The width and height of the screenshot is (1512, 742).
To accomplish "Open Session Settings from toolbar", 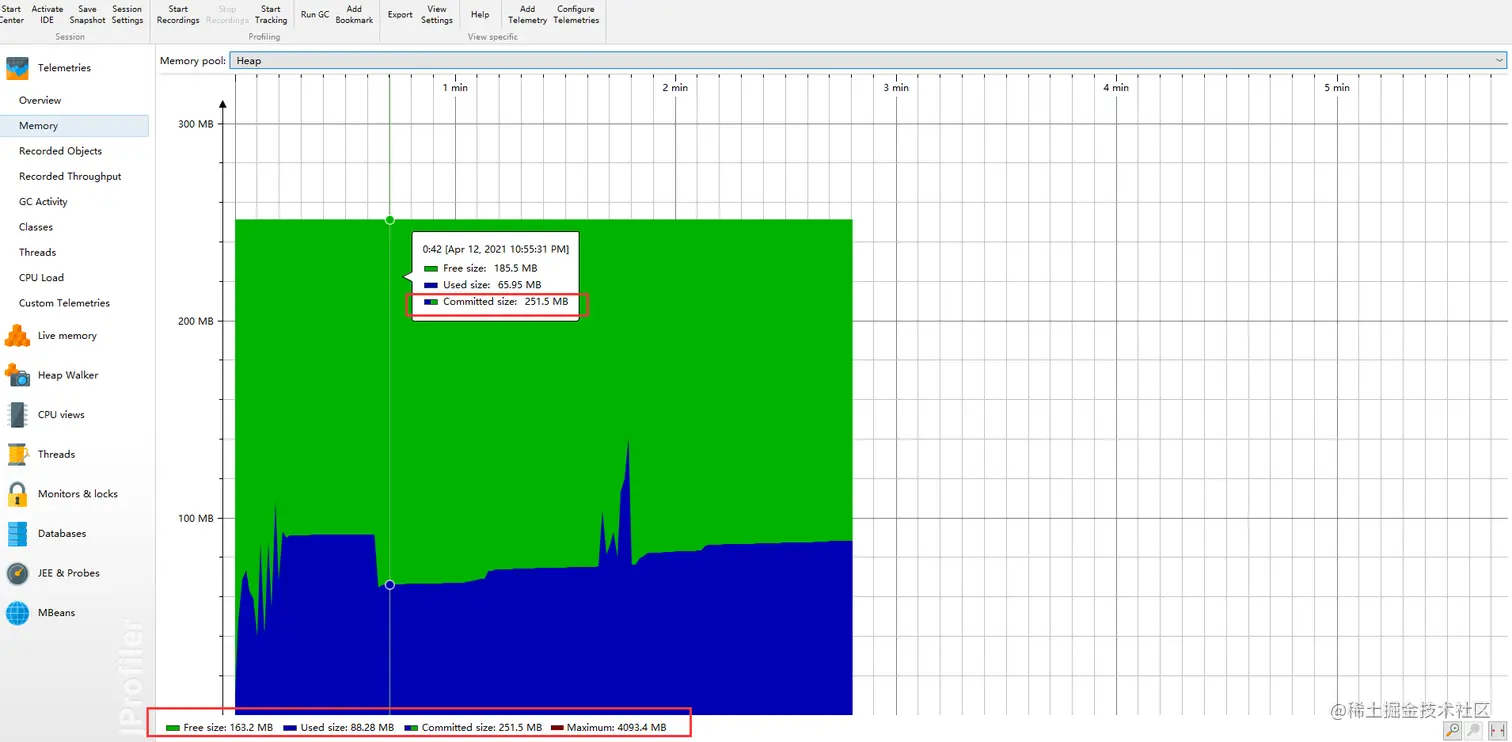I will [x=127, y=14].
